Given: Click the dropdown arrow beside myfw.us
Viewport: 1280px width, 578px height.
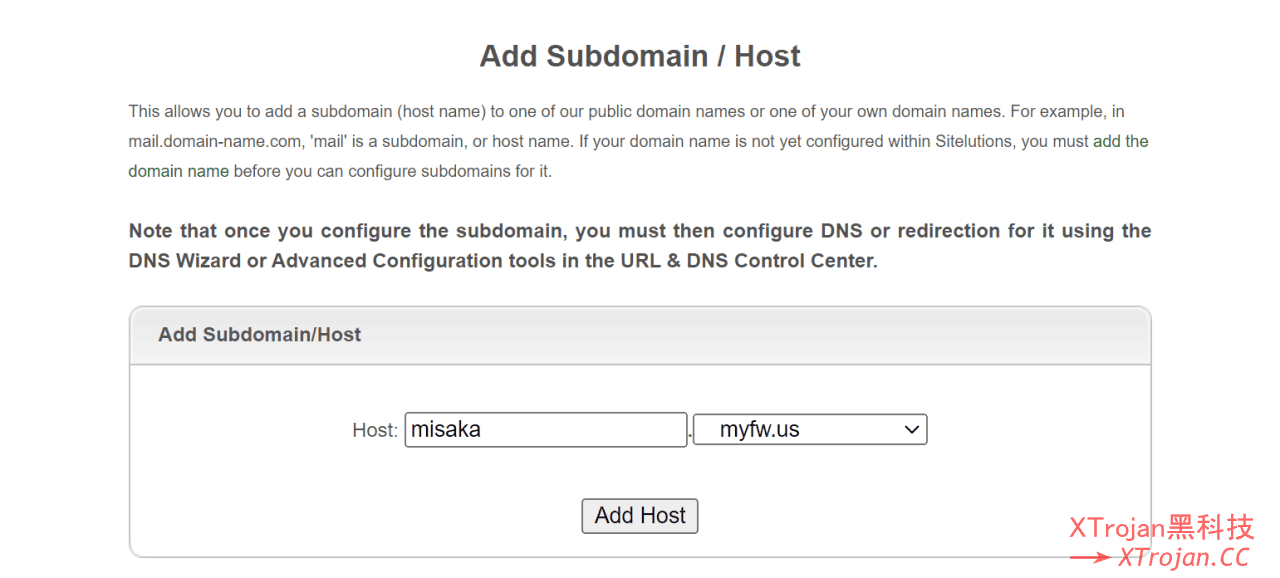Looking at the screenshot, I should [x=912, y=429].
